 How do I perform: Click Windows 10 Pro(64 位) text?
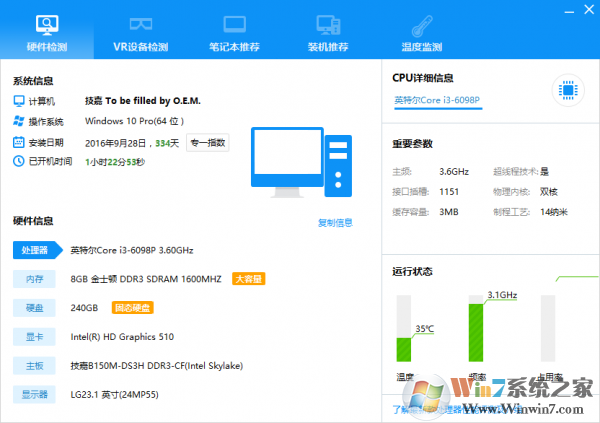pyautogui.click(x=134, y=121)
